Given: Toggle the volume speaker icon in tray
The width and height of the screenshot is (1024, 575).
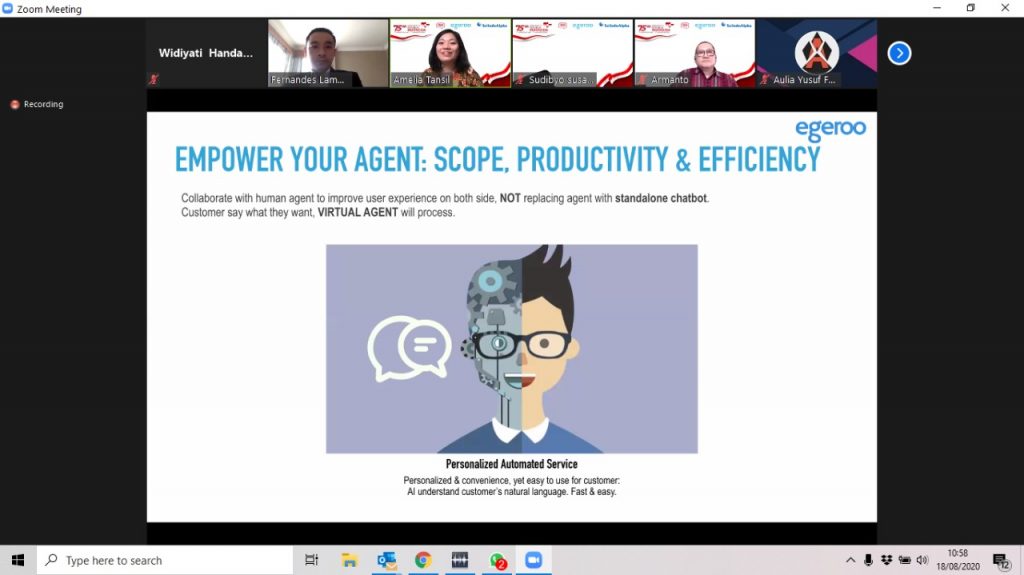Looking at the screenshot, I should [x=921, y=560].
